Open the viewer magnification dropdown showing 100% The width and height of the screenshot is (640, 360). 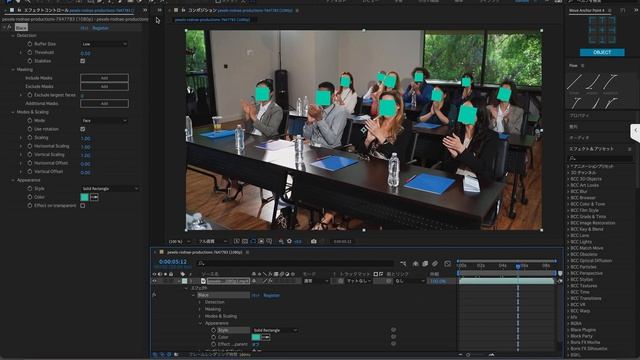(x=180, y=241)
